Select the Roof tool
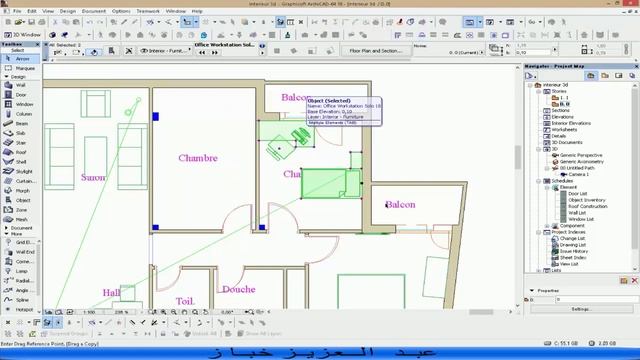Image resolution: width=640 pixels, height=360 pixels. pyautogui.click(x=20, y=152)
